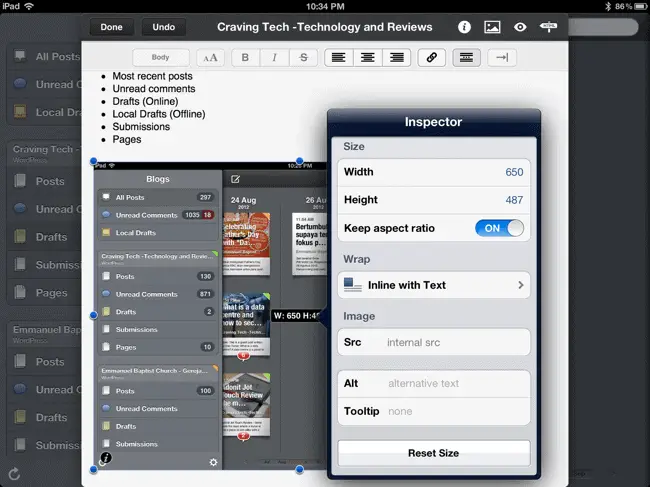Click the wrap style icon beside Inline with Text
The width and height of the screenshot is (650, 487).
tap(353, 285)
